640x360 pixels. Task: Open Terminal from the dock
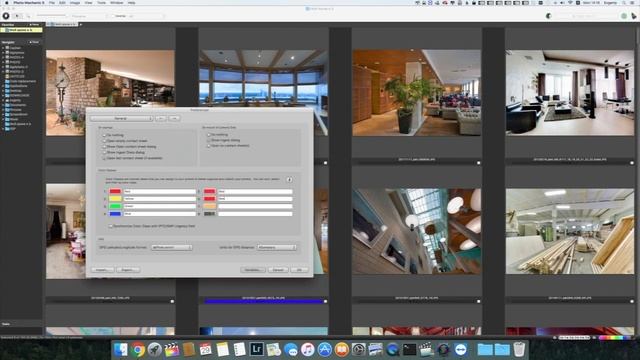(x=409, y=350)
